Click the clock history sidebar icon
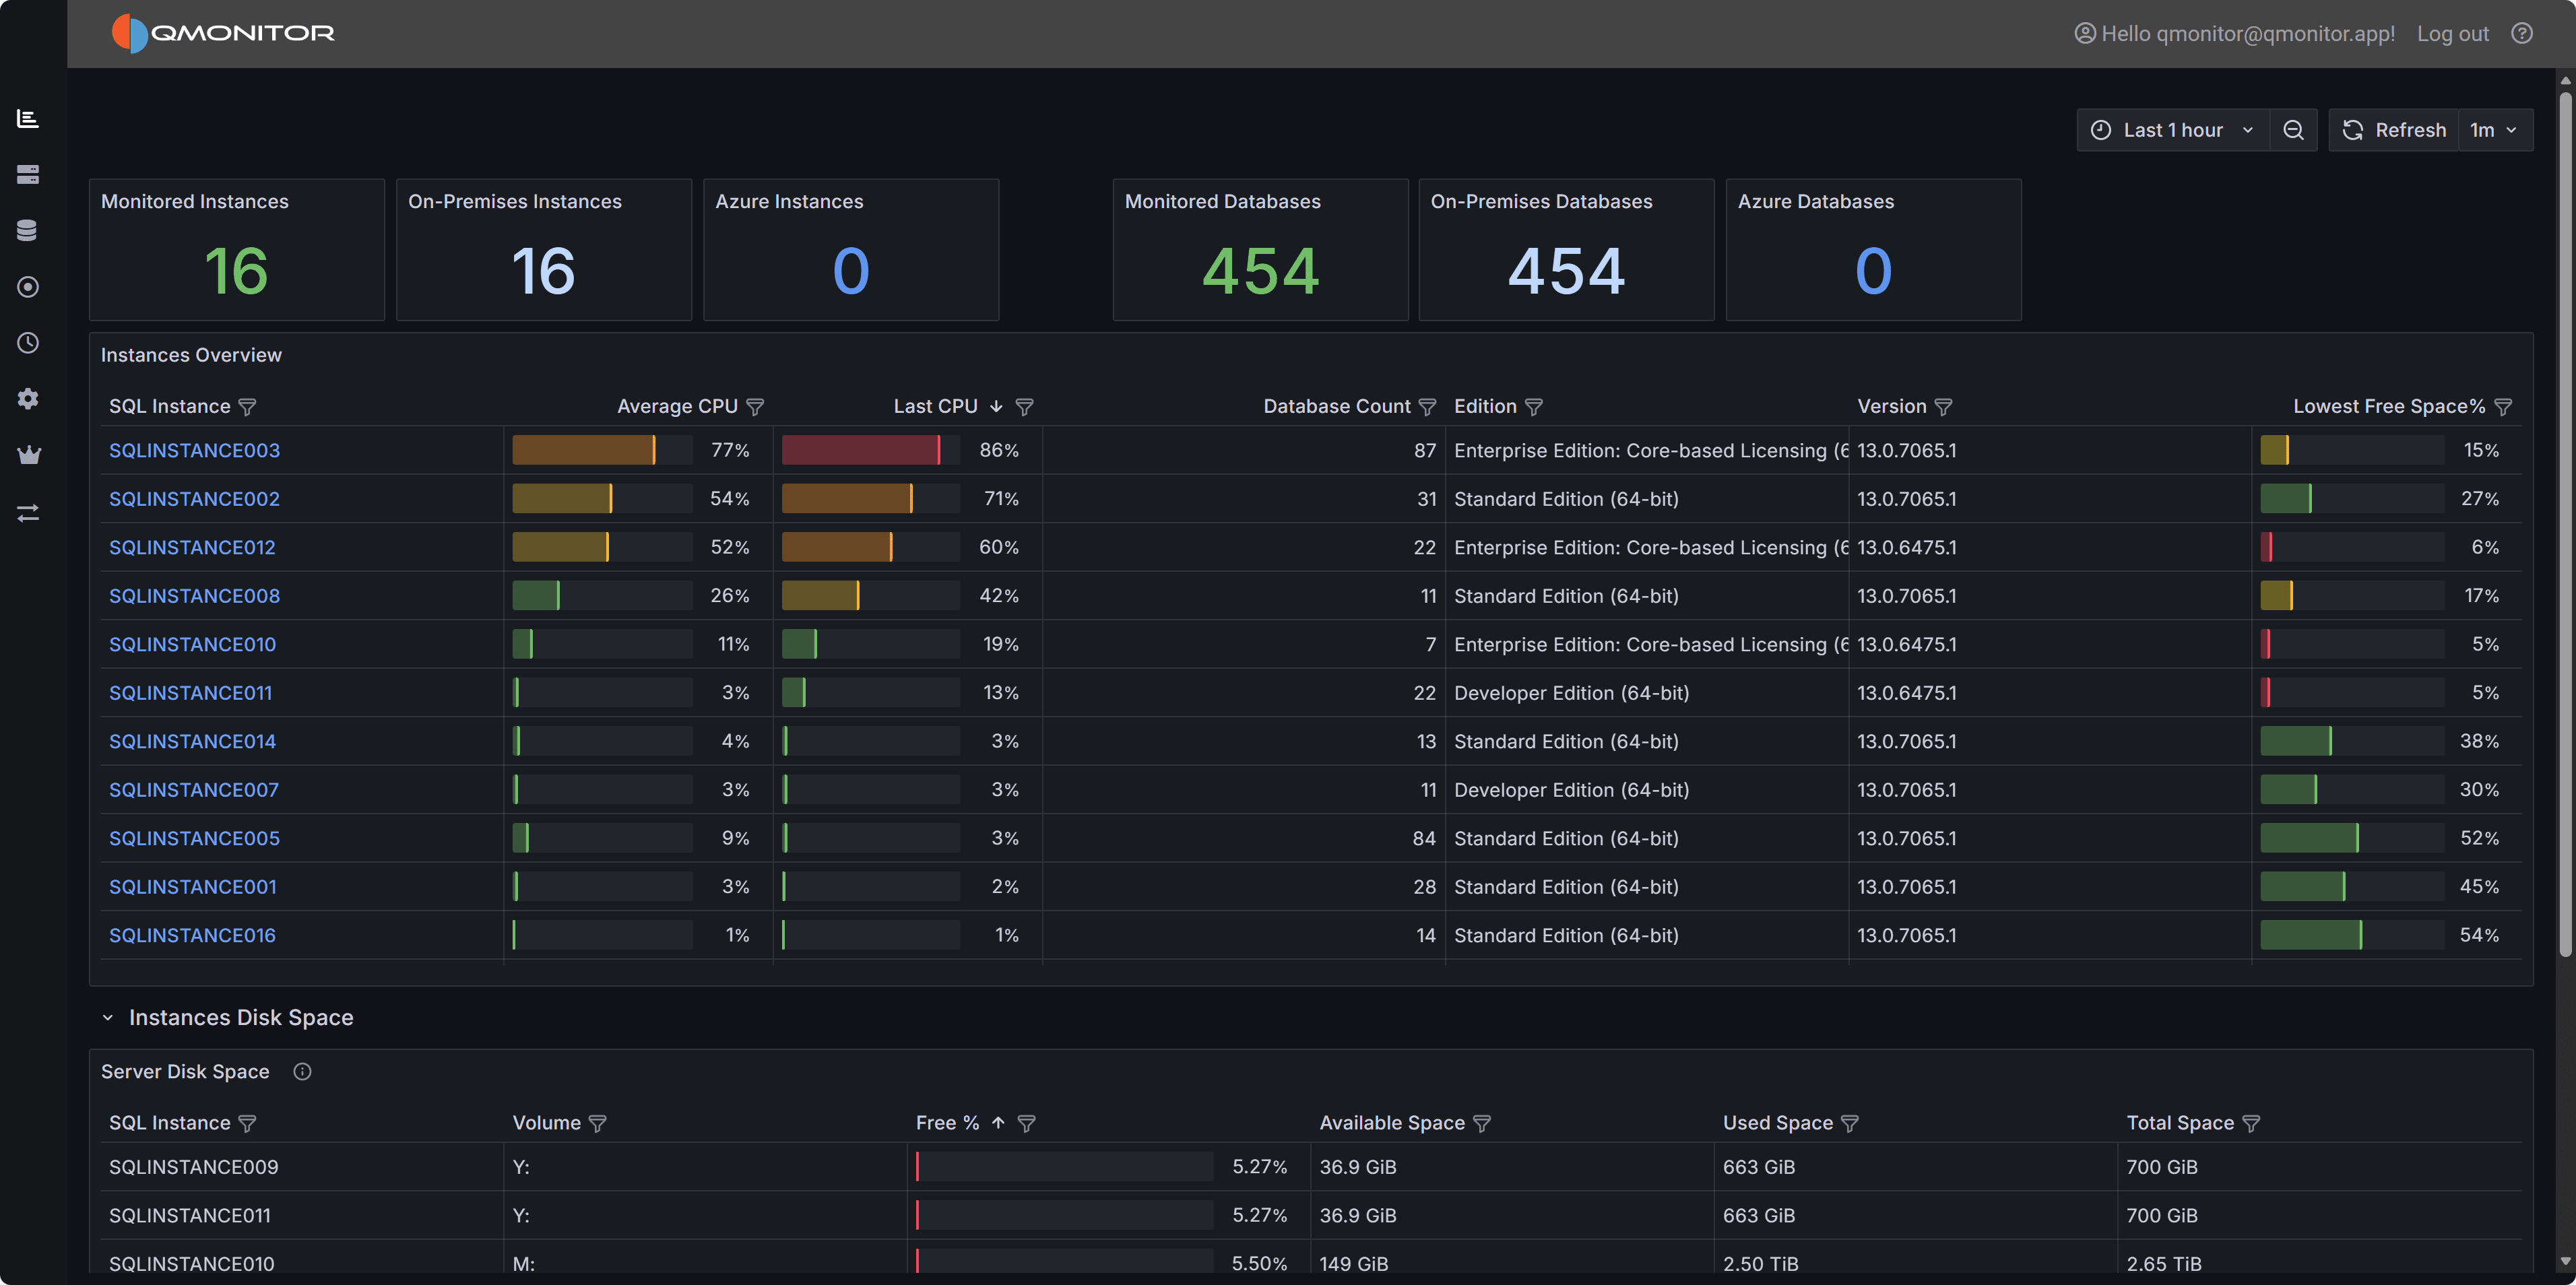2576x1285 pixels. point(28,343)
